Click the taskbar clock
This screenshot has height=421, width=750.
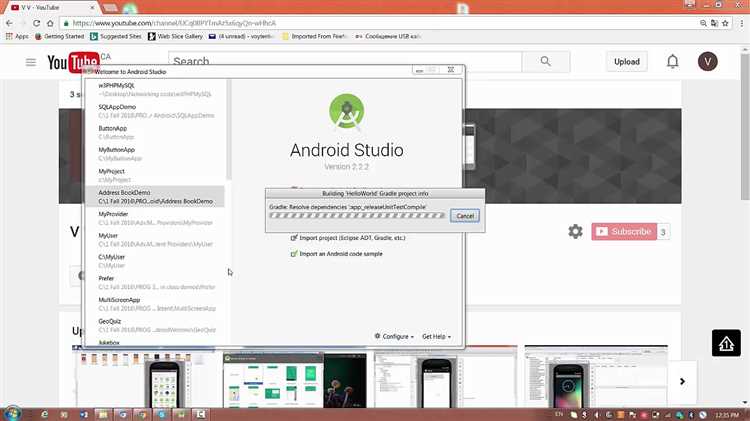coord(727,415)
